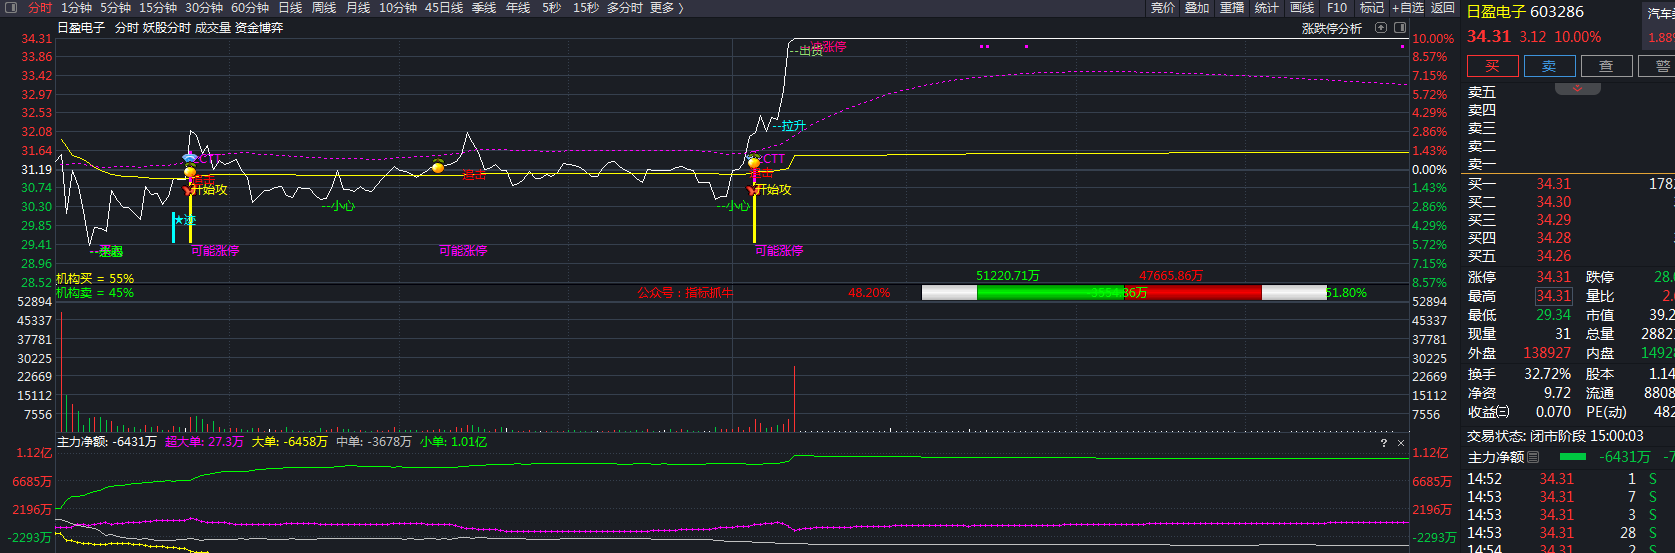1675x553 pixels.
Task: Add stock via +自选 button
Action: pos(1407,8)
